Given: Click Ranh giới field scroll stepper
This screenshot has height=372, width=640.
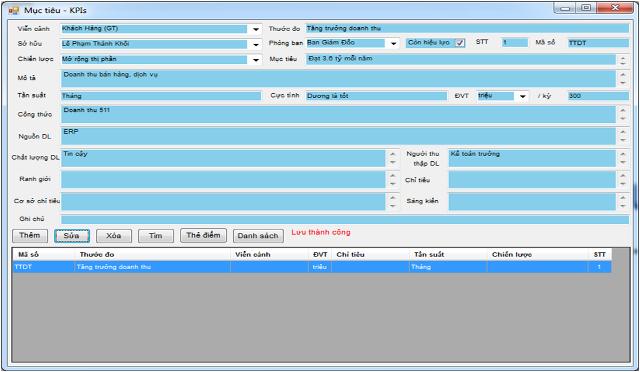Looking at the screenshot, I should pos(392,180).
